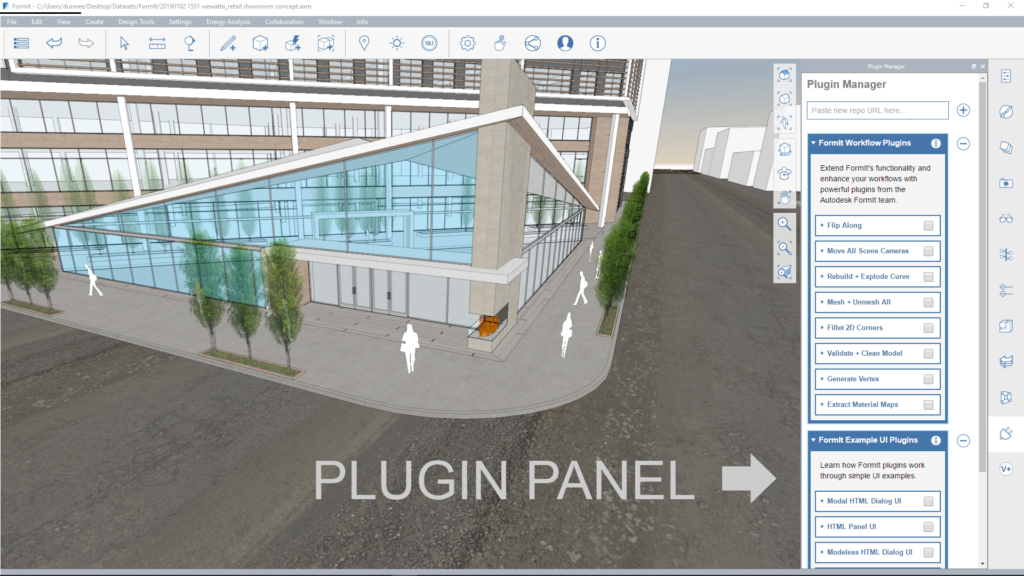Screen dimensions: 1024x576
Task: Open the V+ sidebar panel icon
Action: coord(1006,469)
